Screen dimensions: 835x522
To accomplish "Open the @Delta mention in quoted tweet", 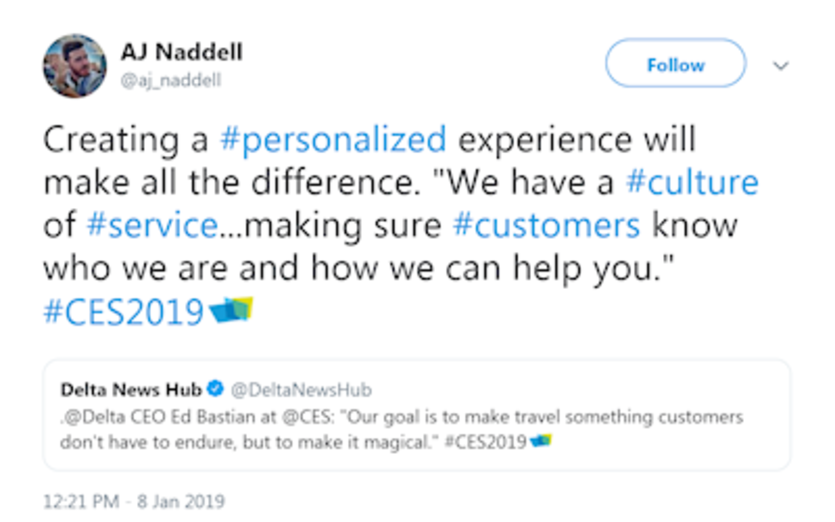I will pos(91,417).
